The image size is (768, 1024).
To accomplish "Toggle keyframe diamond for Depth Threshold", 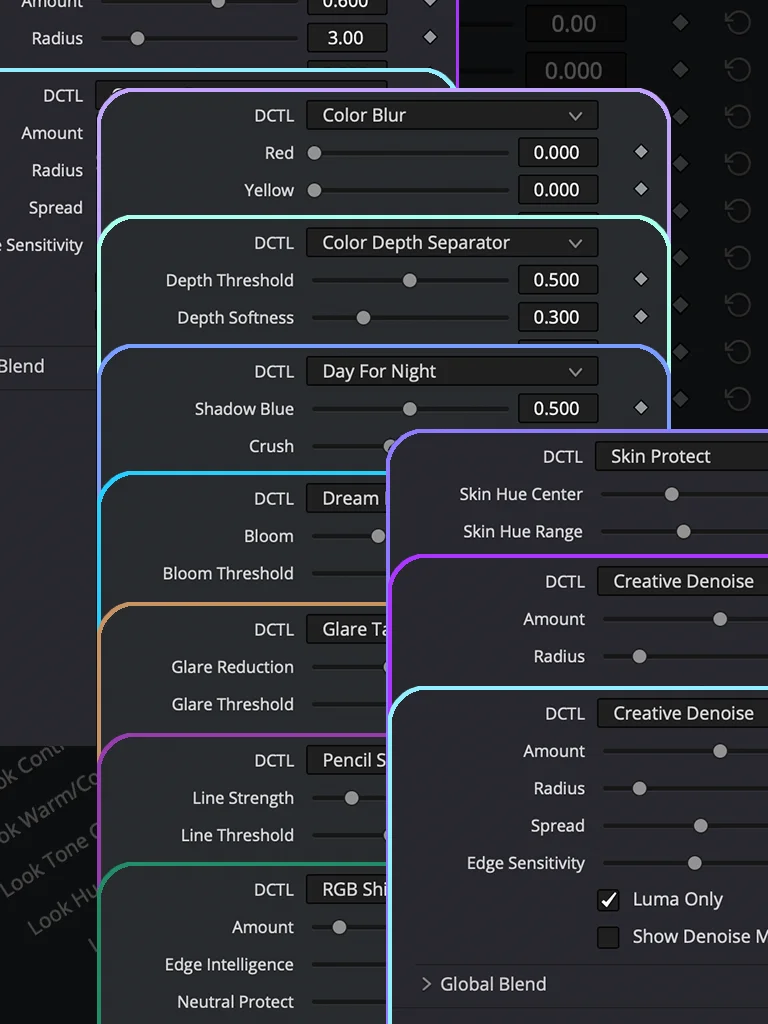I will coord(641,279).
